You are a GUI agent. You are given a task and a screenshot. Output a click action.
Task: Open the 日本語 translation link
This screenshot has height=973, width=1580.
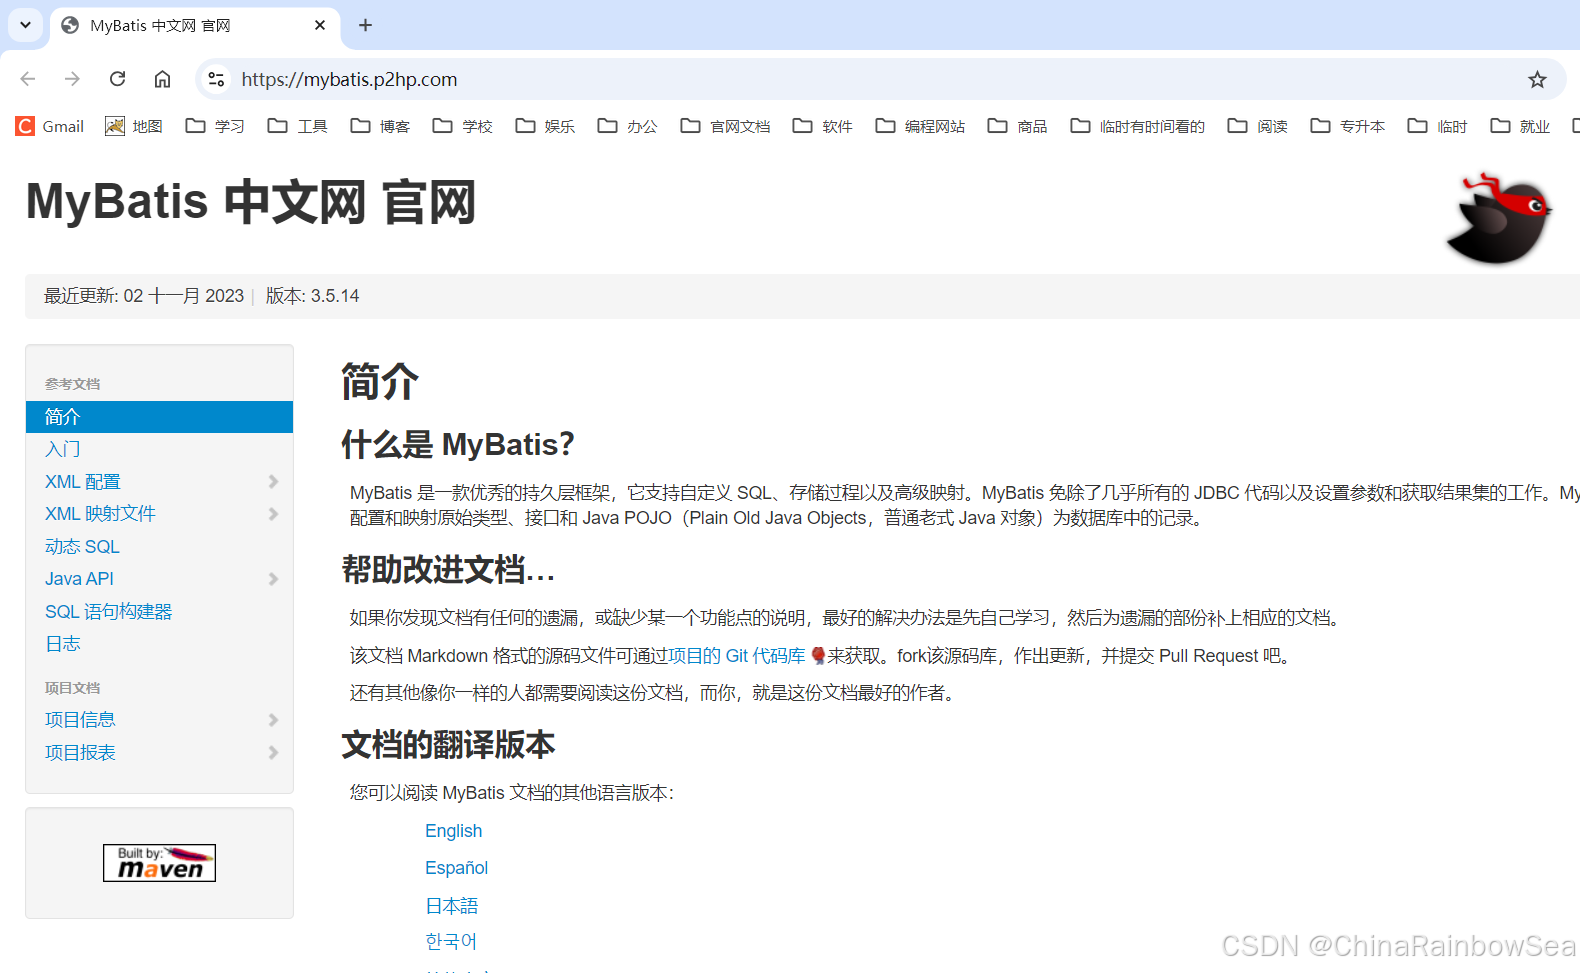452,906
